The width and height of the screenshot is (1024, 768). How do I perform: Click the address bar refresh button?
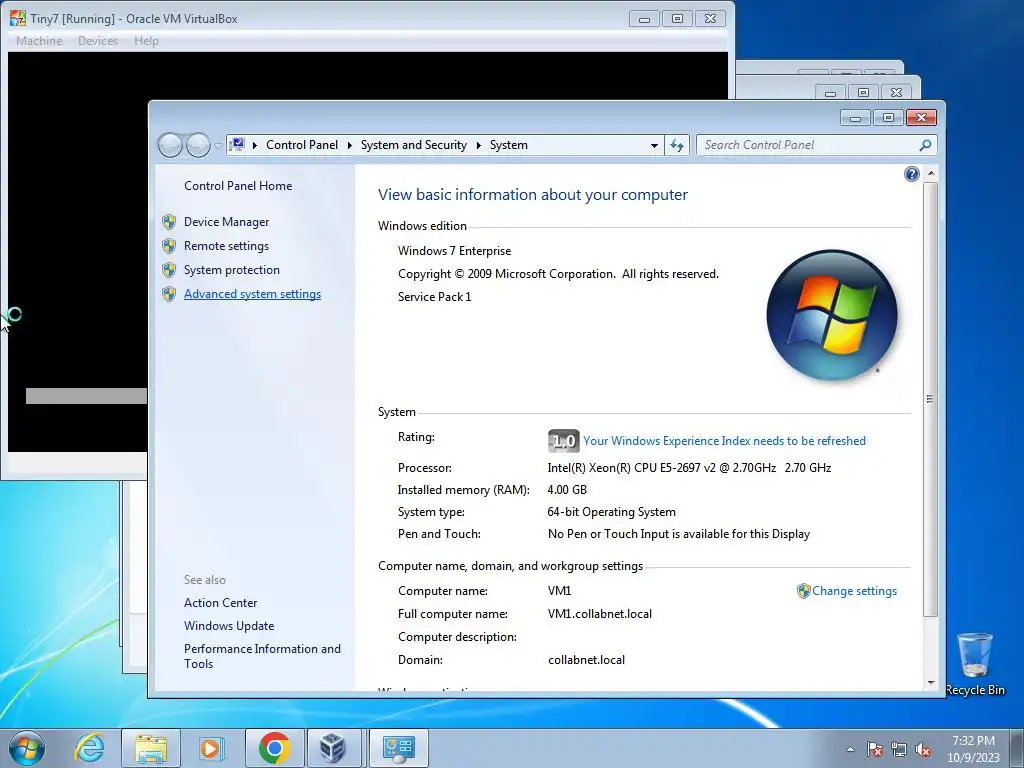coord(677,145)
